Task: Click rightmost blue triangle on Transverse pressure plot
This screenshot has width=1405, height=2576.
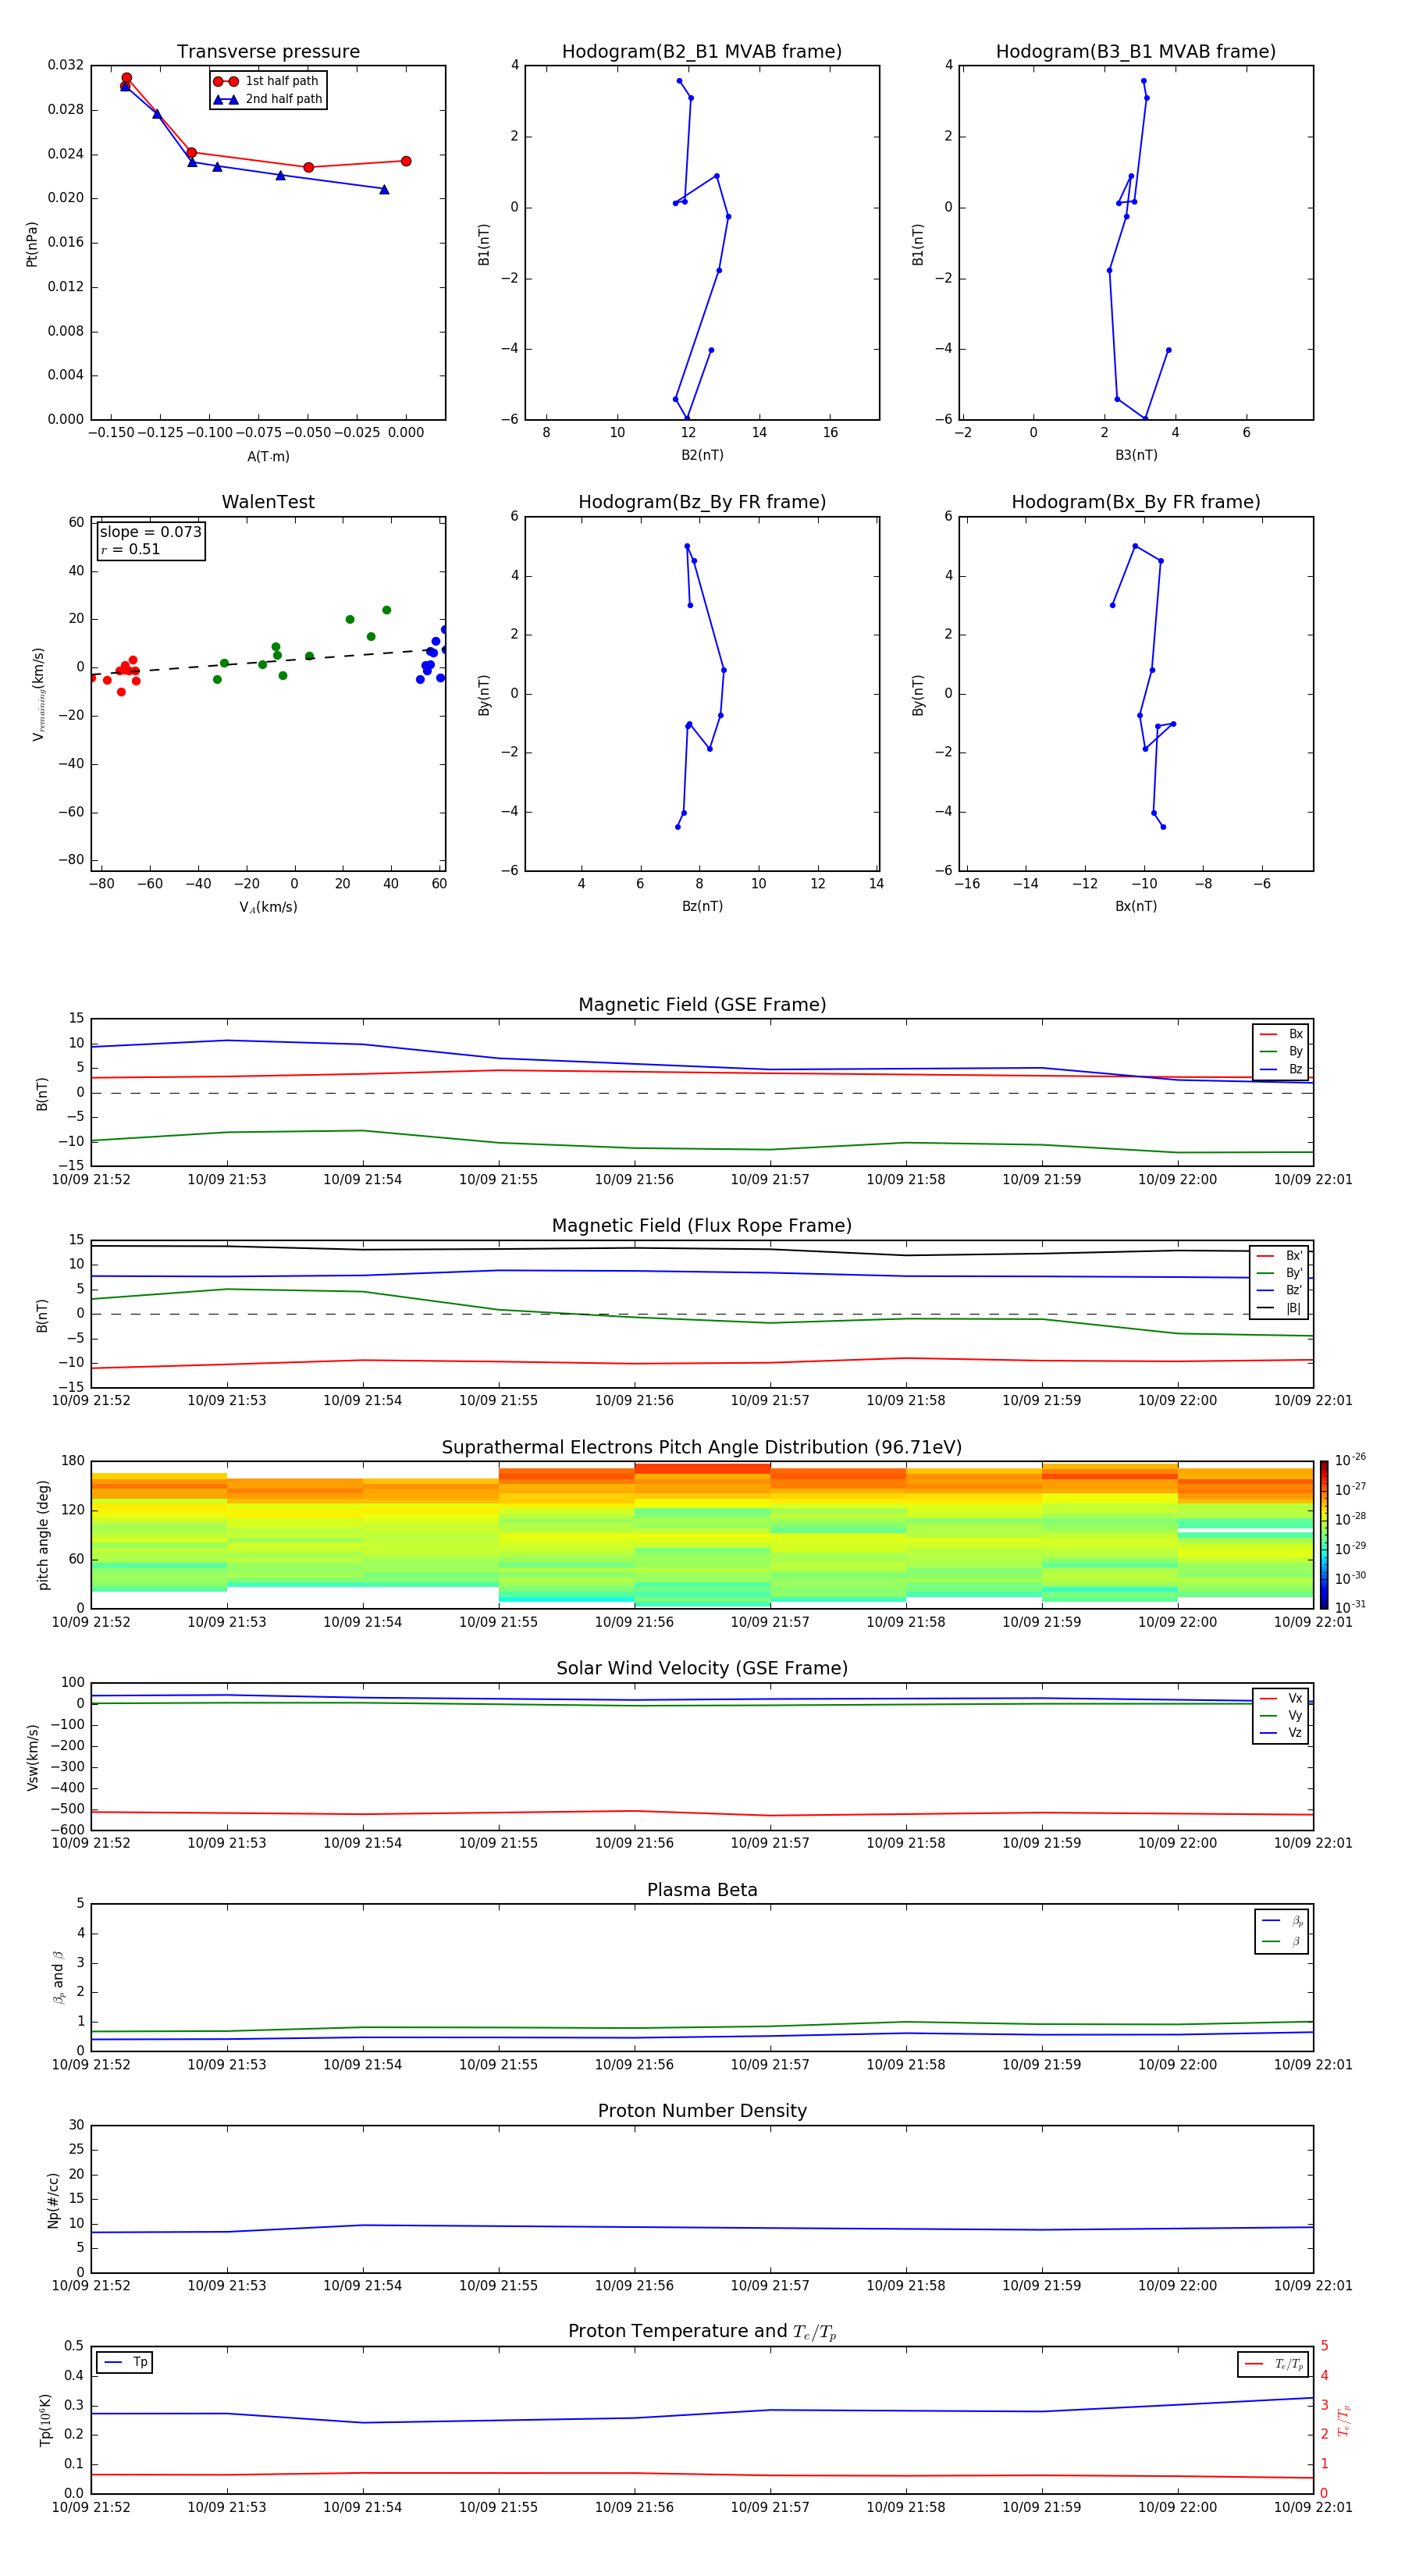Action: (x=384, y=189)
